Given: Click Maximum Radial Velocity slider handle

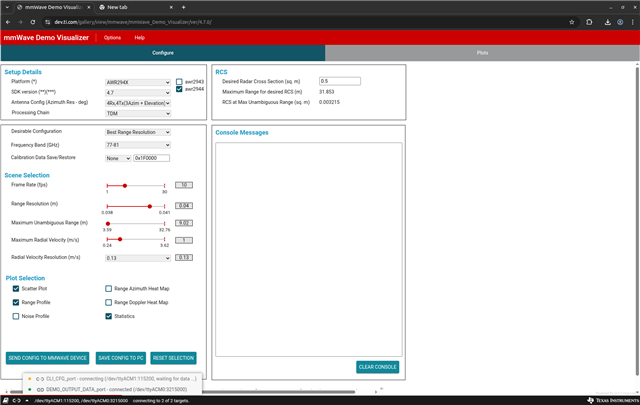Looking at the screenshot, I should (120, 239).
